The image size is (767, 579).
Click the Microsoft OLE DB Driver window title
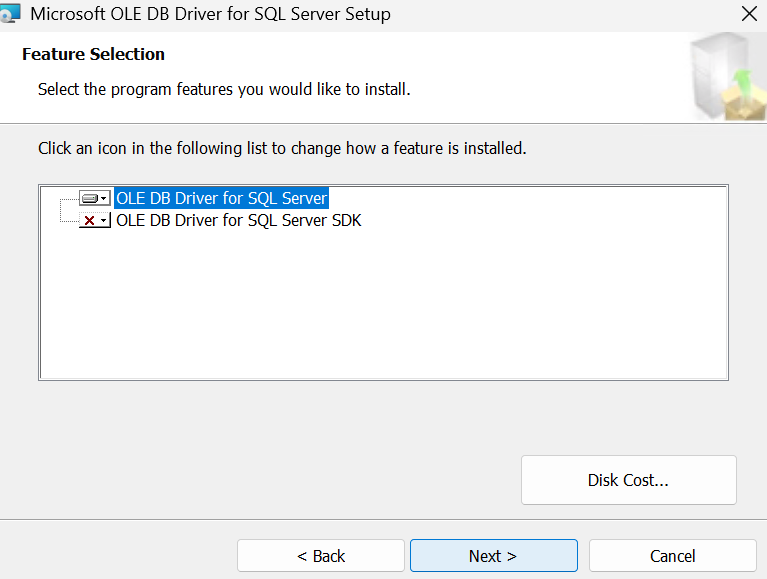pyautogui.click(x=210, y=14)
